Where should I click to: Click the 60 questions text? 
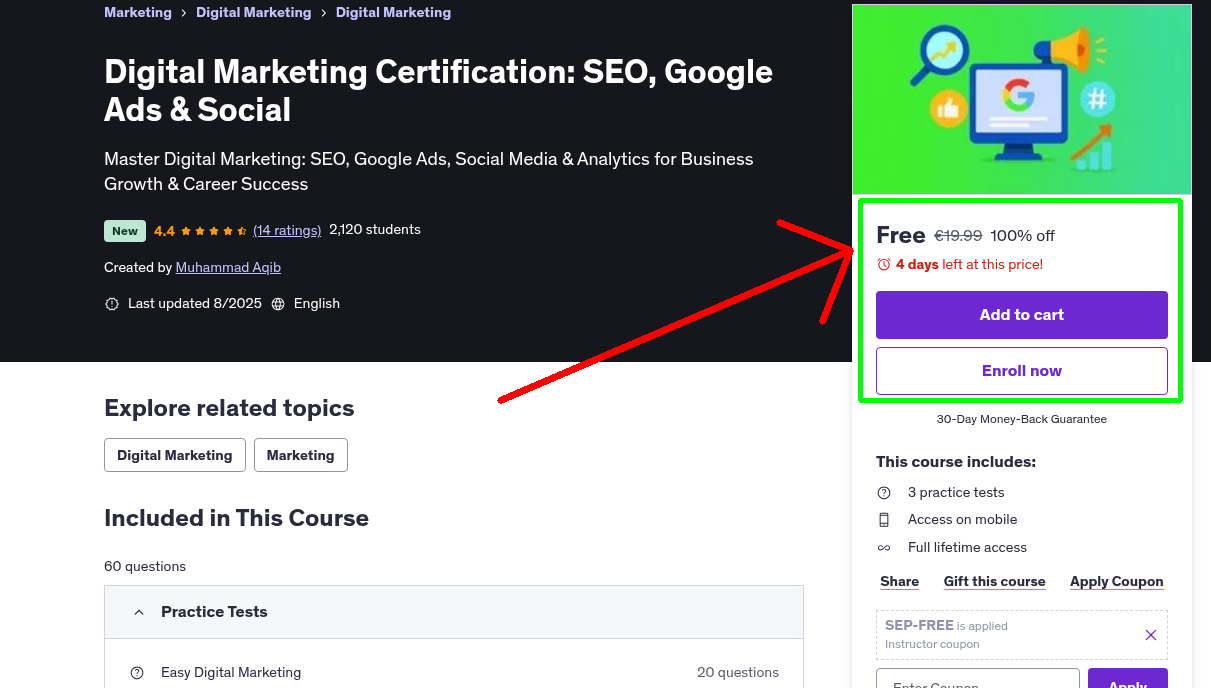pos(145,567)
